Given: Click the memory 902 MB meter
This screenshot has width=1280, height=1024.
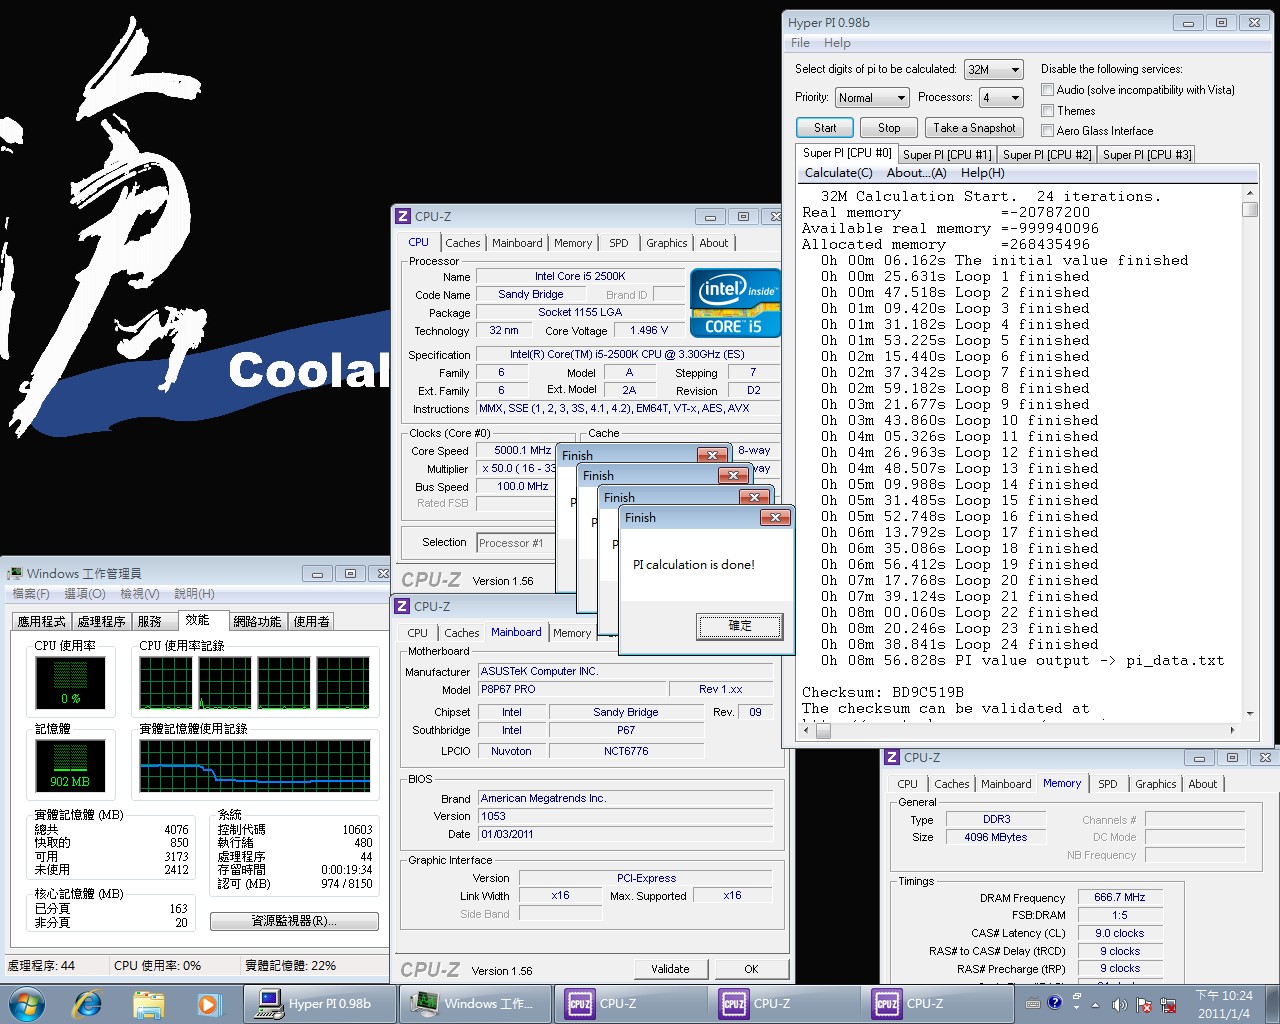Looking at the screenshot, I should click(70, 766).
